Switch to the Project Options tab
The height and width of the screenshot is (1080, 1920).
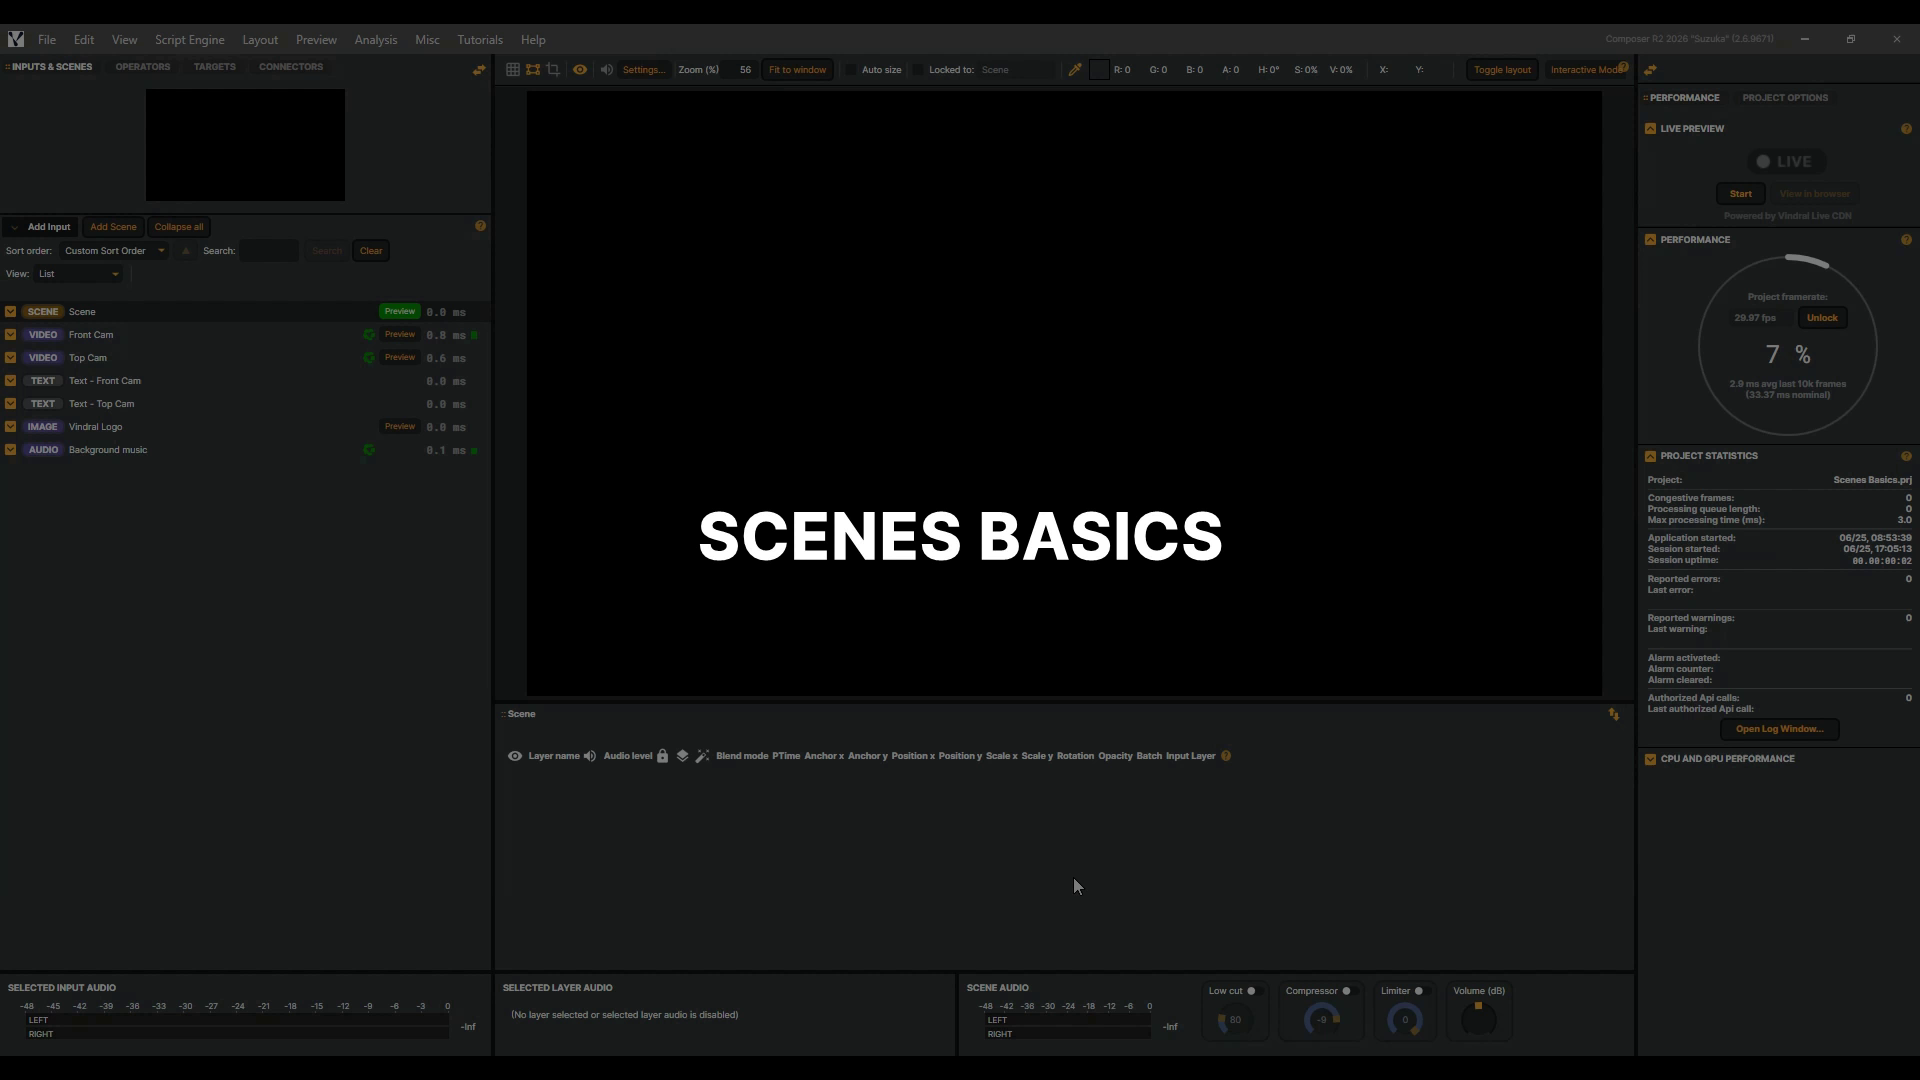coord(1785,98)
